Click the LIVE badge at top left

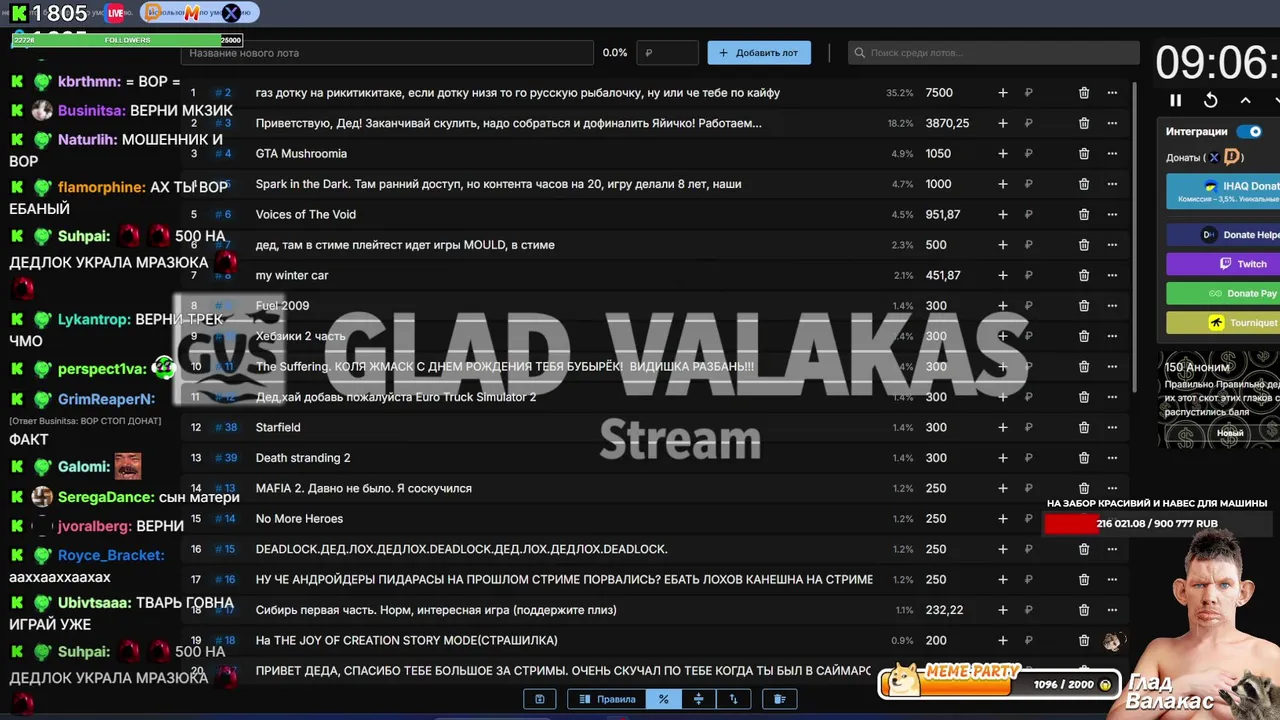click(116, 13)
